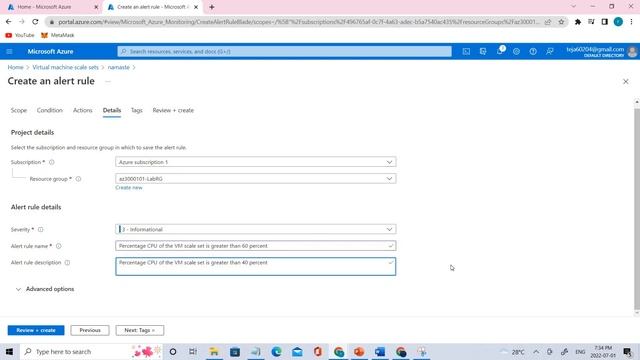The height and width of the screenshot is (360, 640).
Task: Switch to the Review + create tab
Action: pyautogui.click(x=173, y=110)
